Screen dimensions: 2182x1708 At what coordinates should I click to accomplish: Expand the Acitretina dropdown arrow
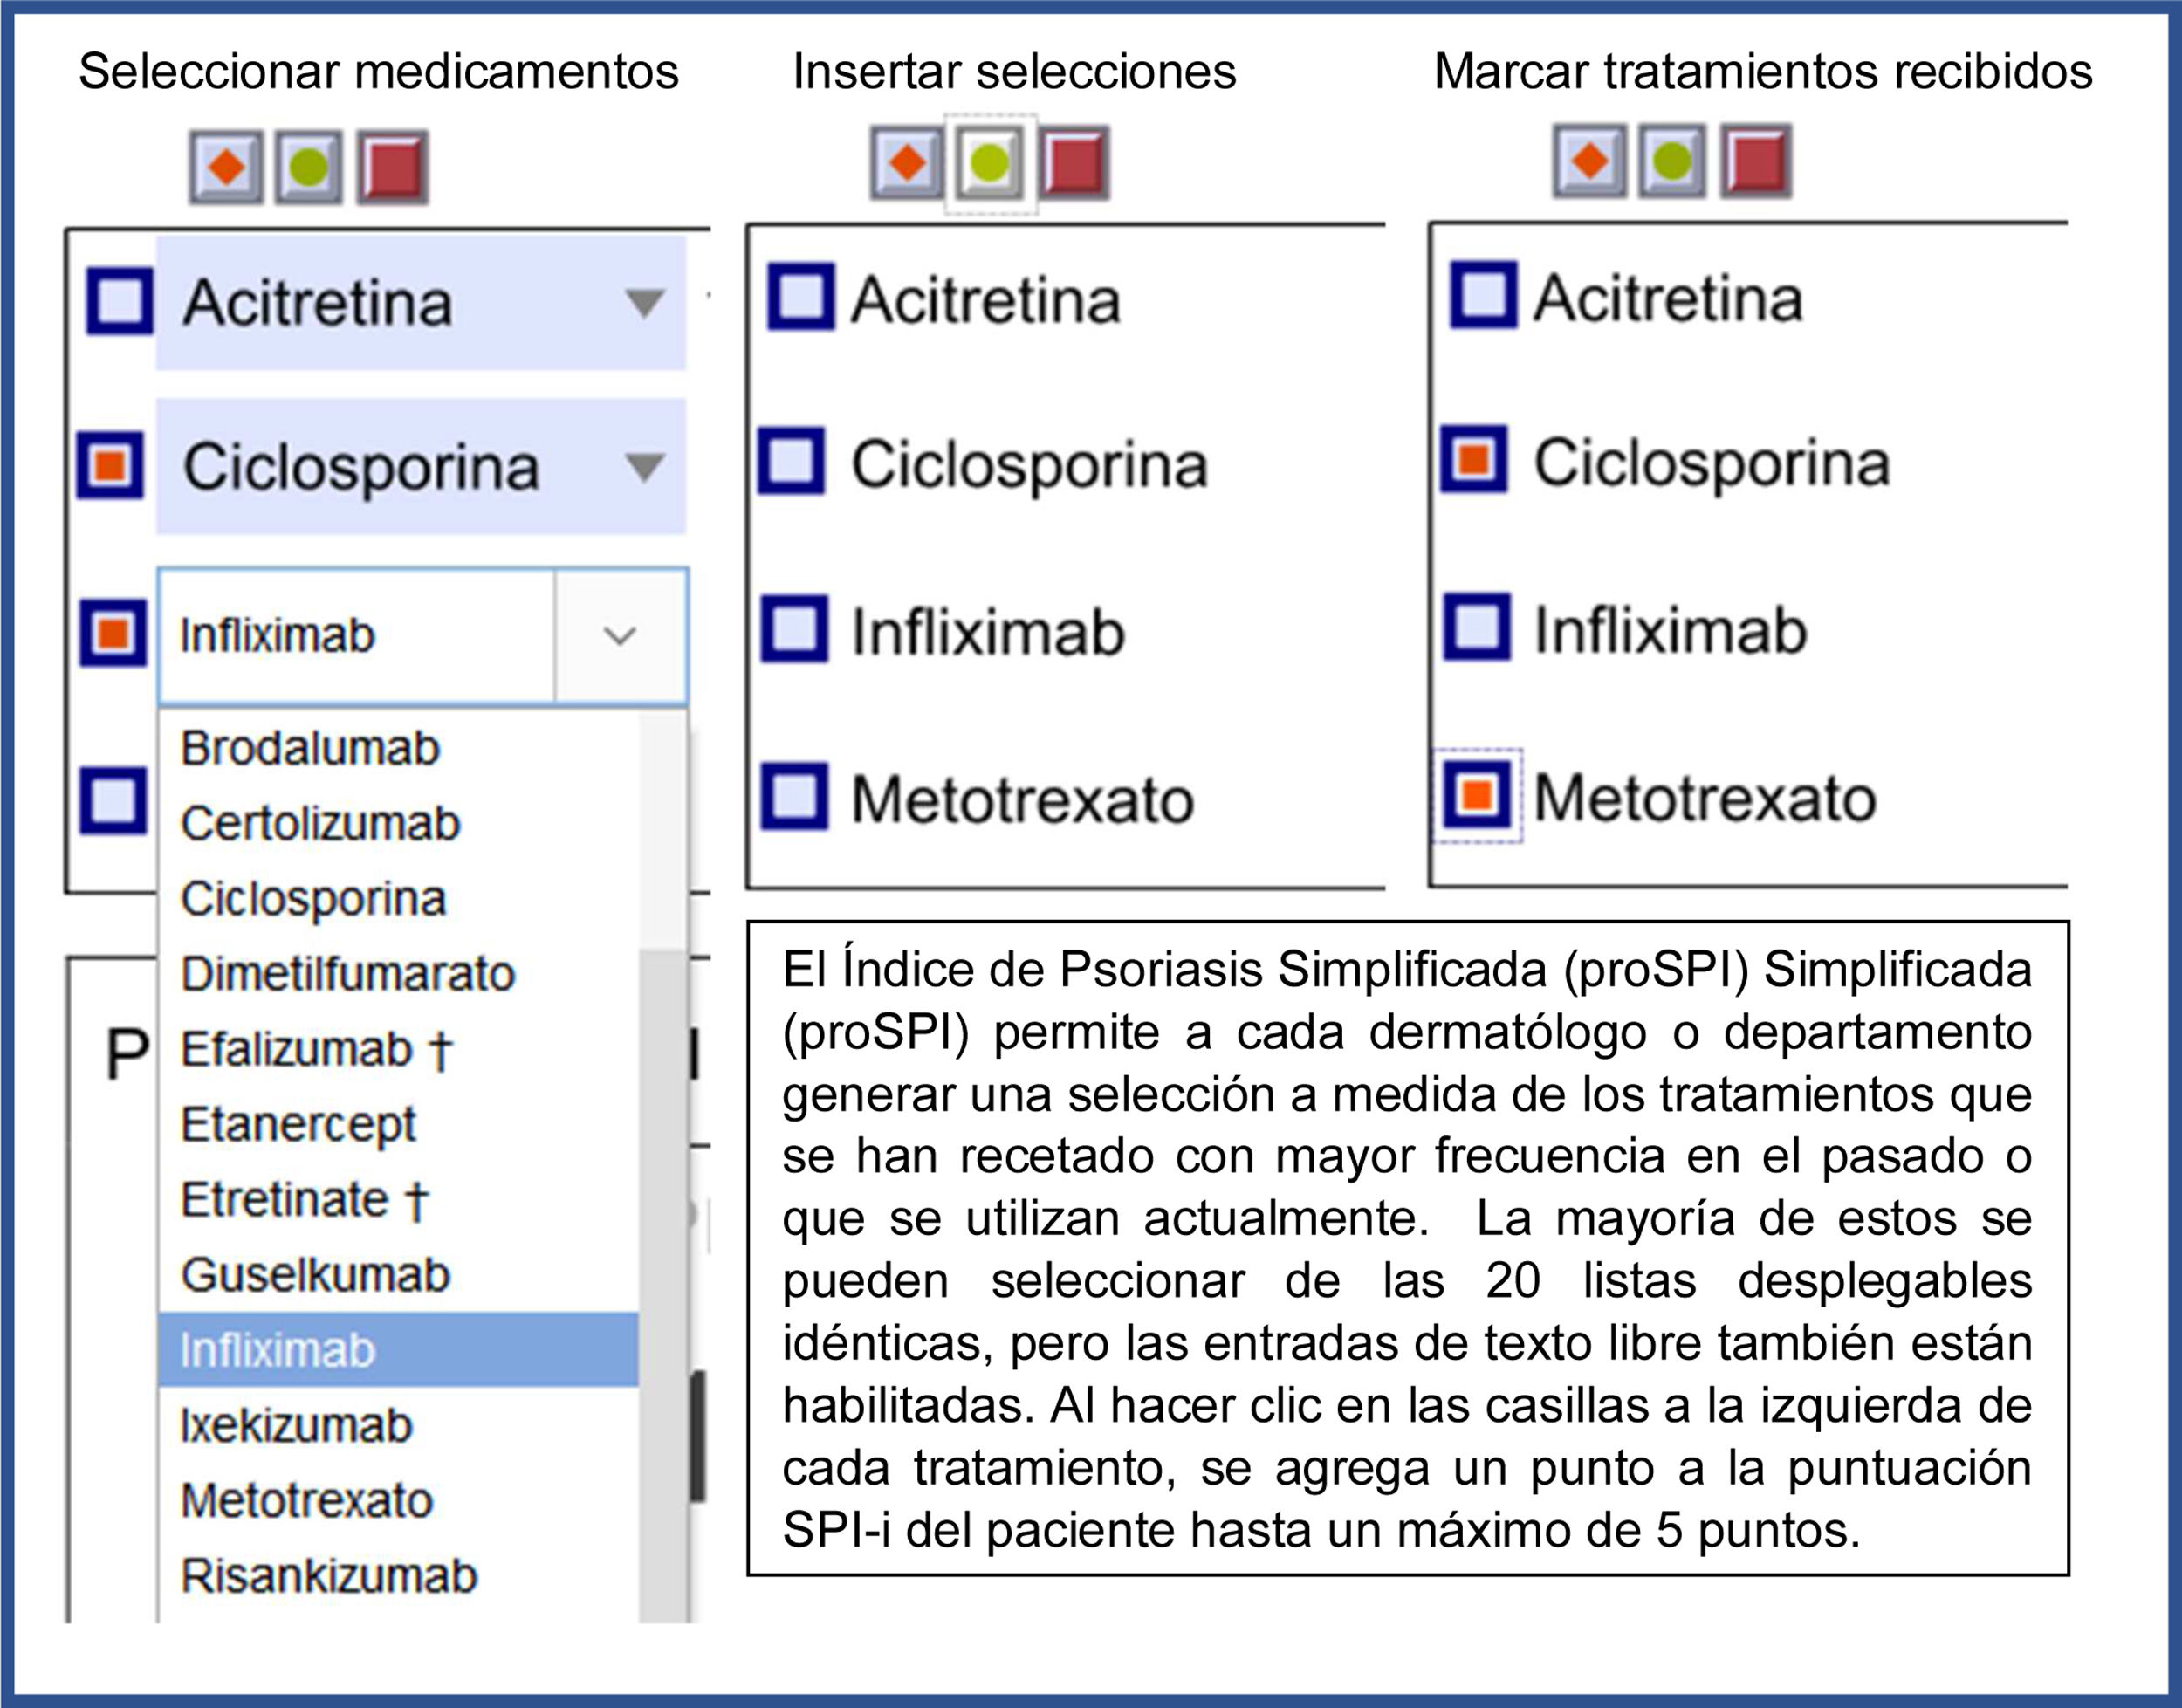click(644, 302)
